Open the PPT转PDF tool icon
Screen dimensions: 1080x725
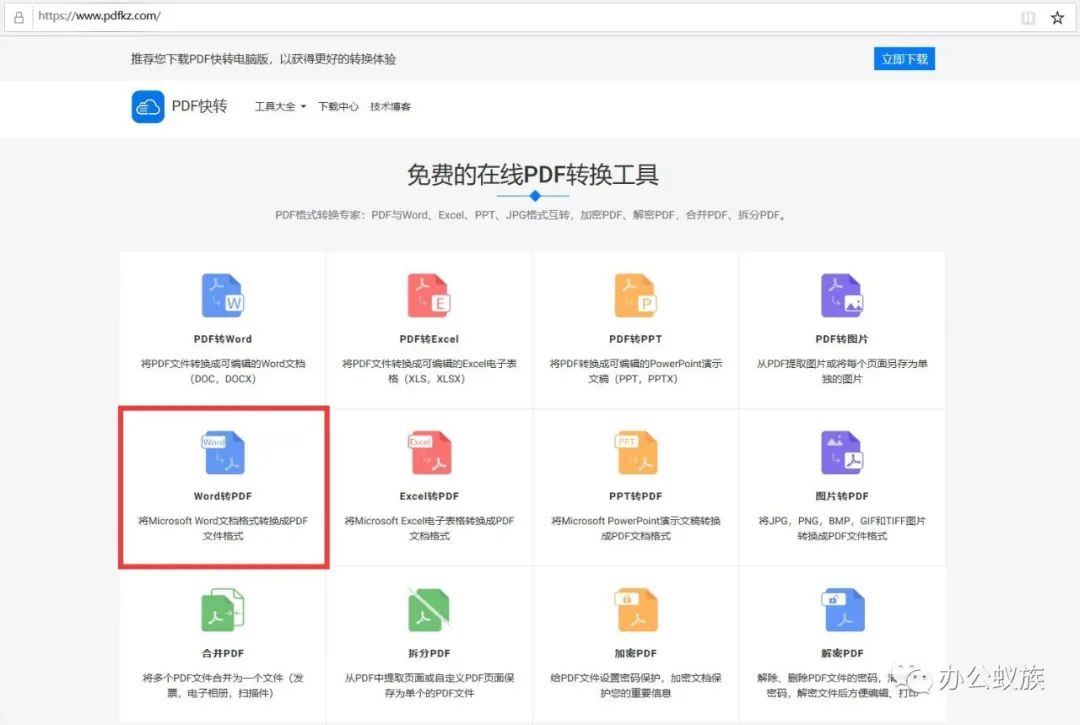636,452
